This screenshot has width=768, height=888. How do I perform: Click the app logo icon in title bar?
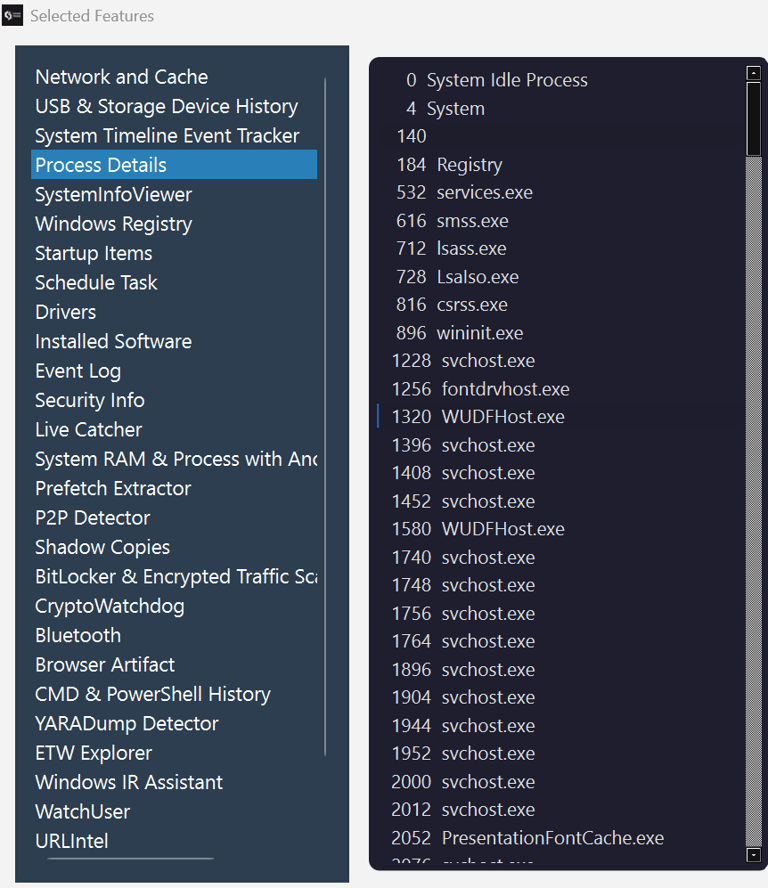(13, 16)
